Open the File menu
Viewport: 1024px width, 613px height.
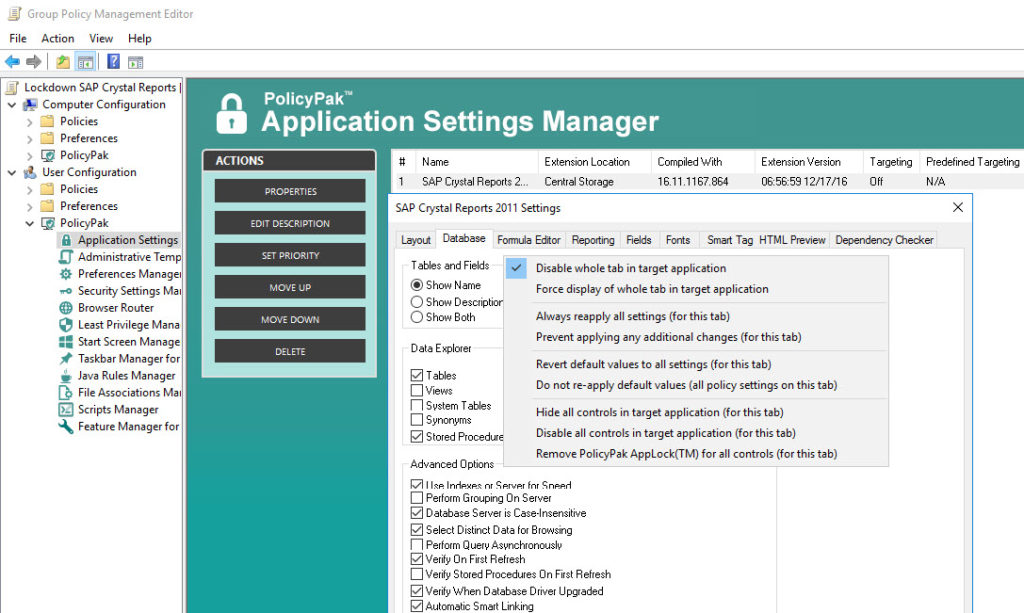(18, 39)
